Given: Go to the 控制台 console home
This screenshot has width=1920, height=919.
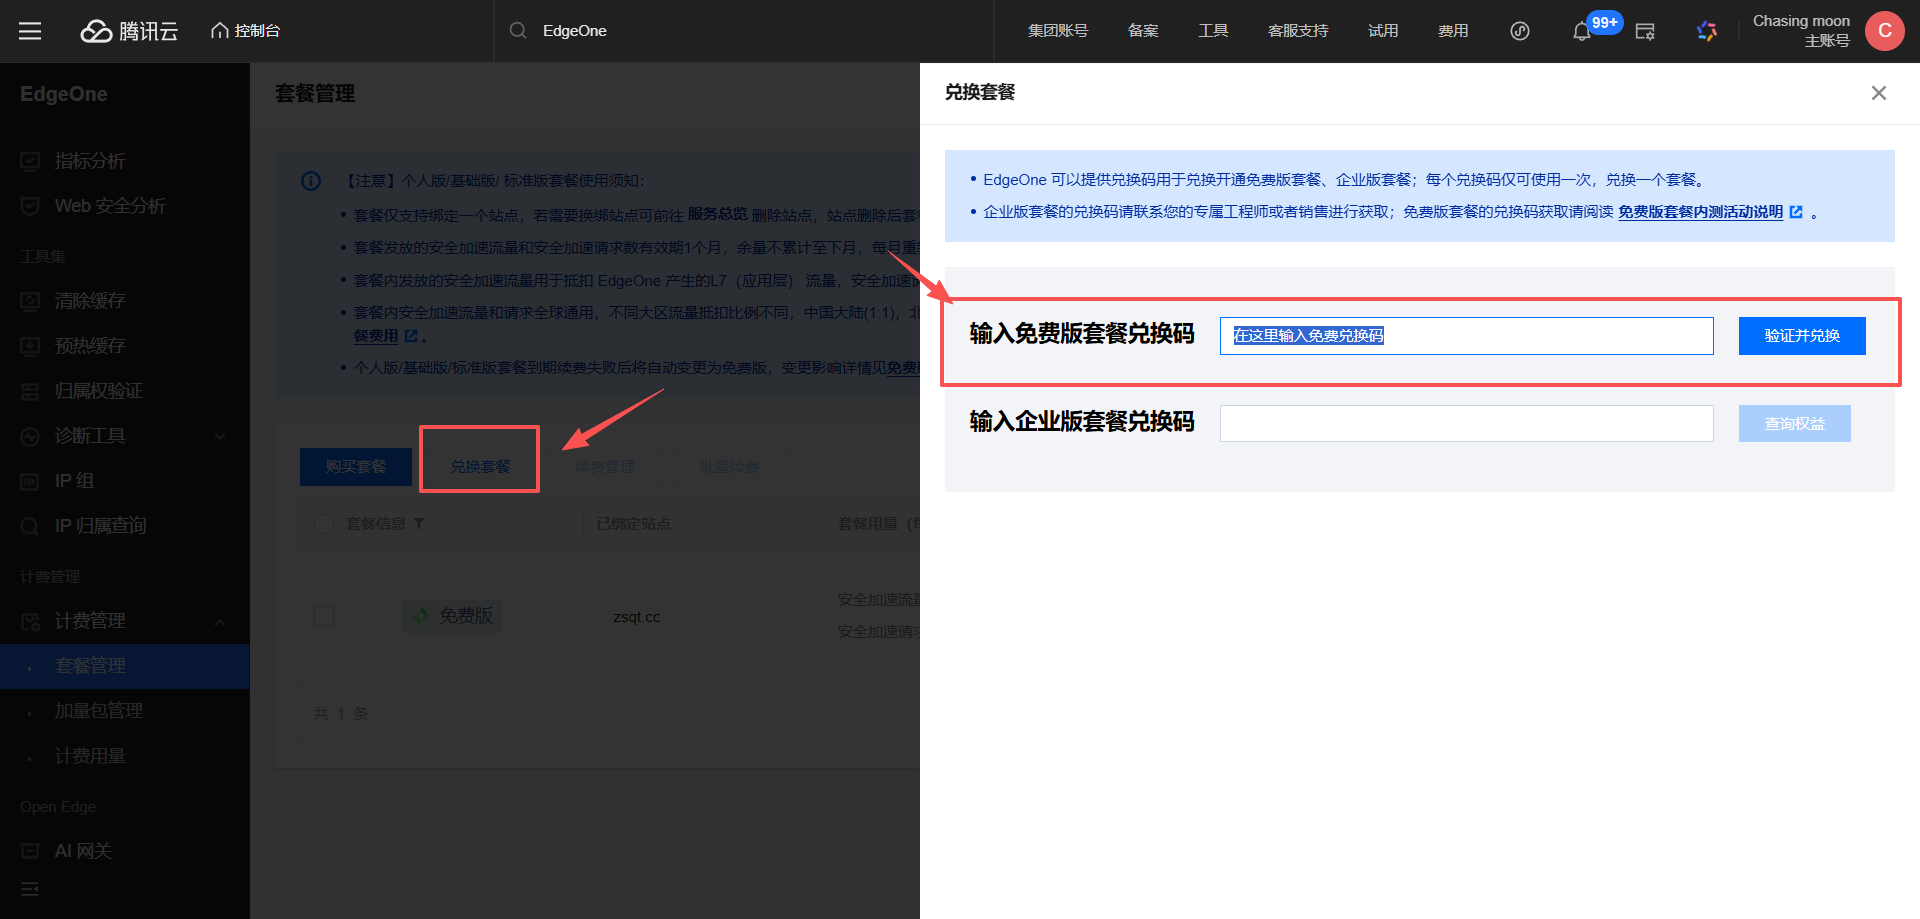Looking at the screenshot, I should coord(245,31).
